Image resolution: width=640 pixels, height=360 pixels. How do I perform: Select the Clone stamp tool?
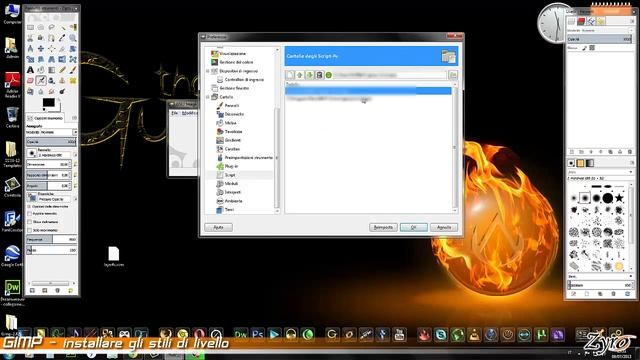click(62, 81)
